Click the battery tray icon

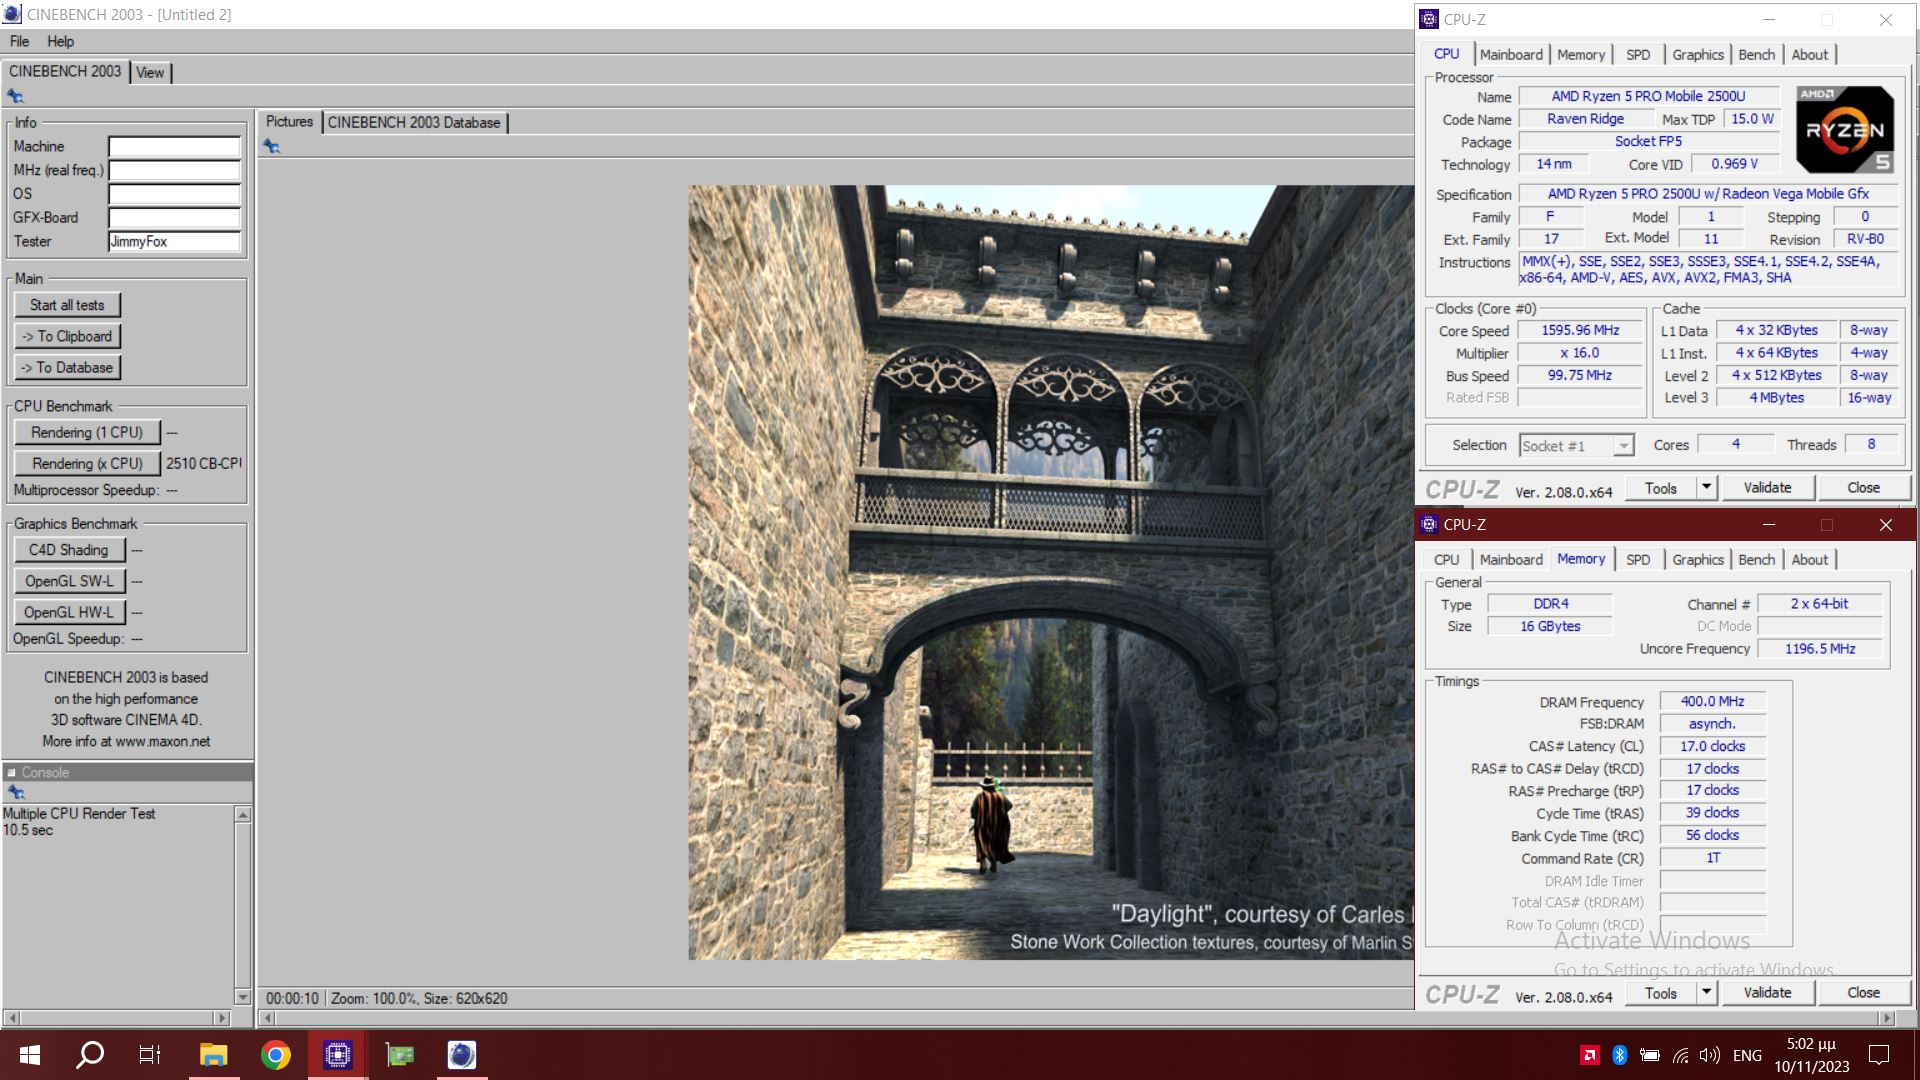tap(1650, 1055)
